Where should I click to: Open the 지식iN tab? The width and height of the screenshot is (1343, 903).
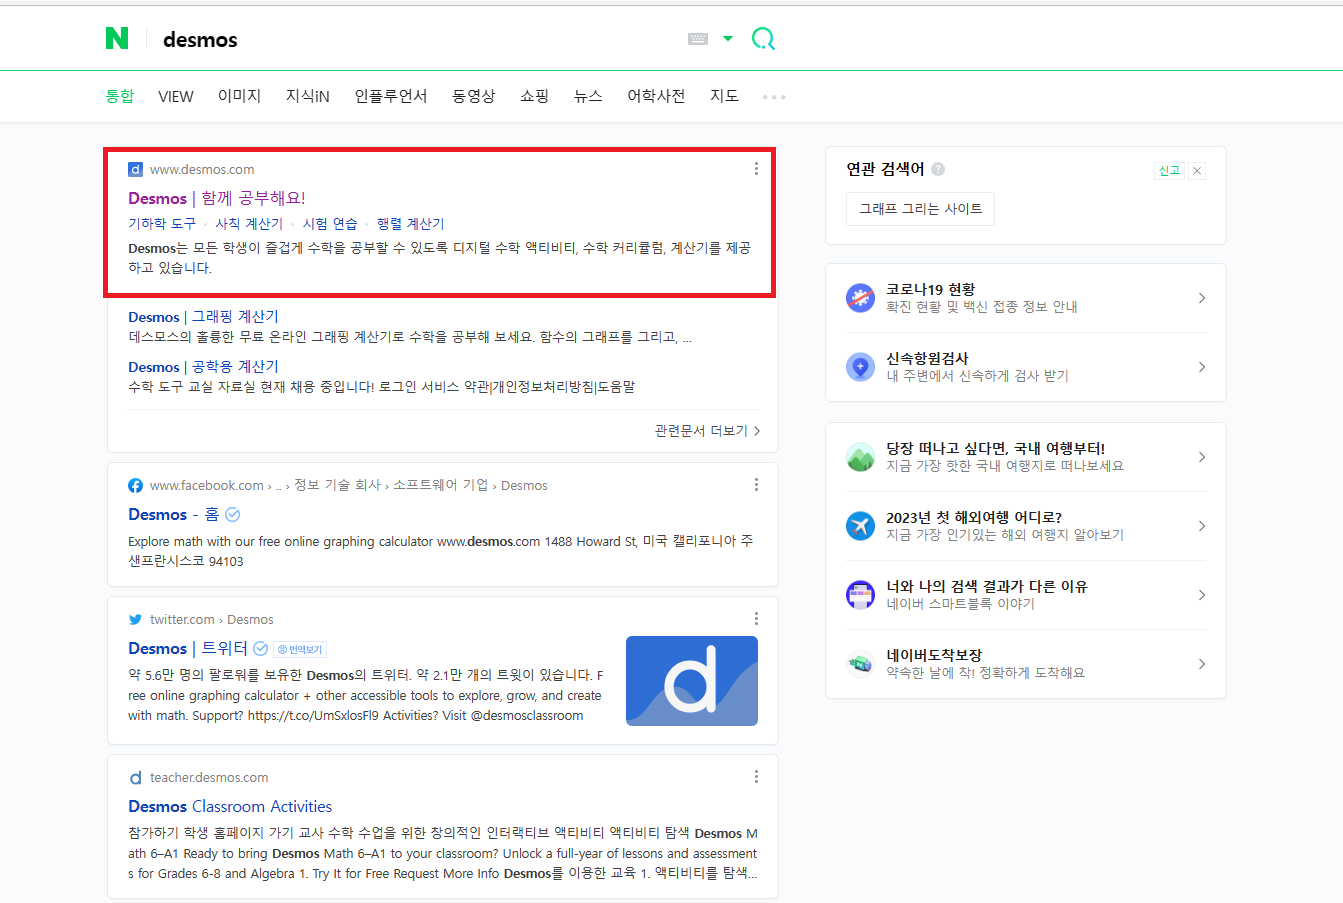(308, 96)
